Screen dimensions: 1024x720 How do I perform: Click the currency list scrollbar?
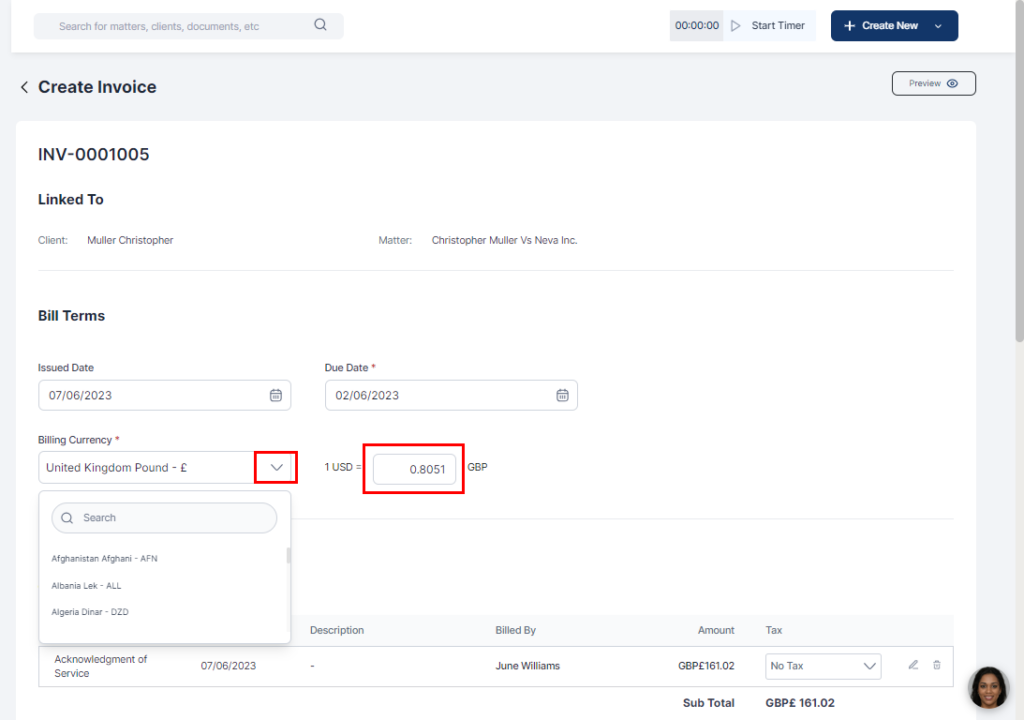click(289, 556)
